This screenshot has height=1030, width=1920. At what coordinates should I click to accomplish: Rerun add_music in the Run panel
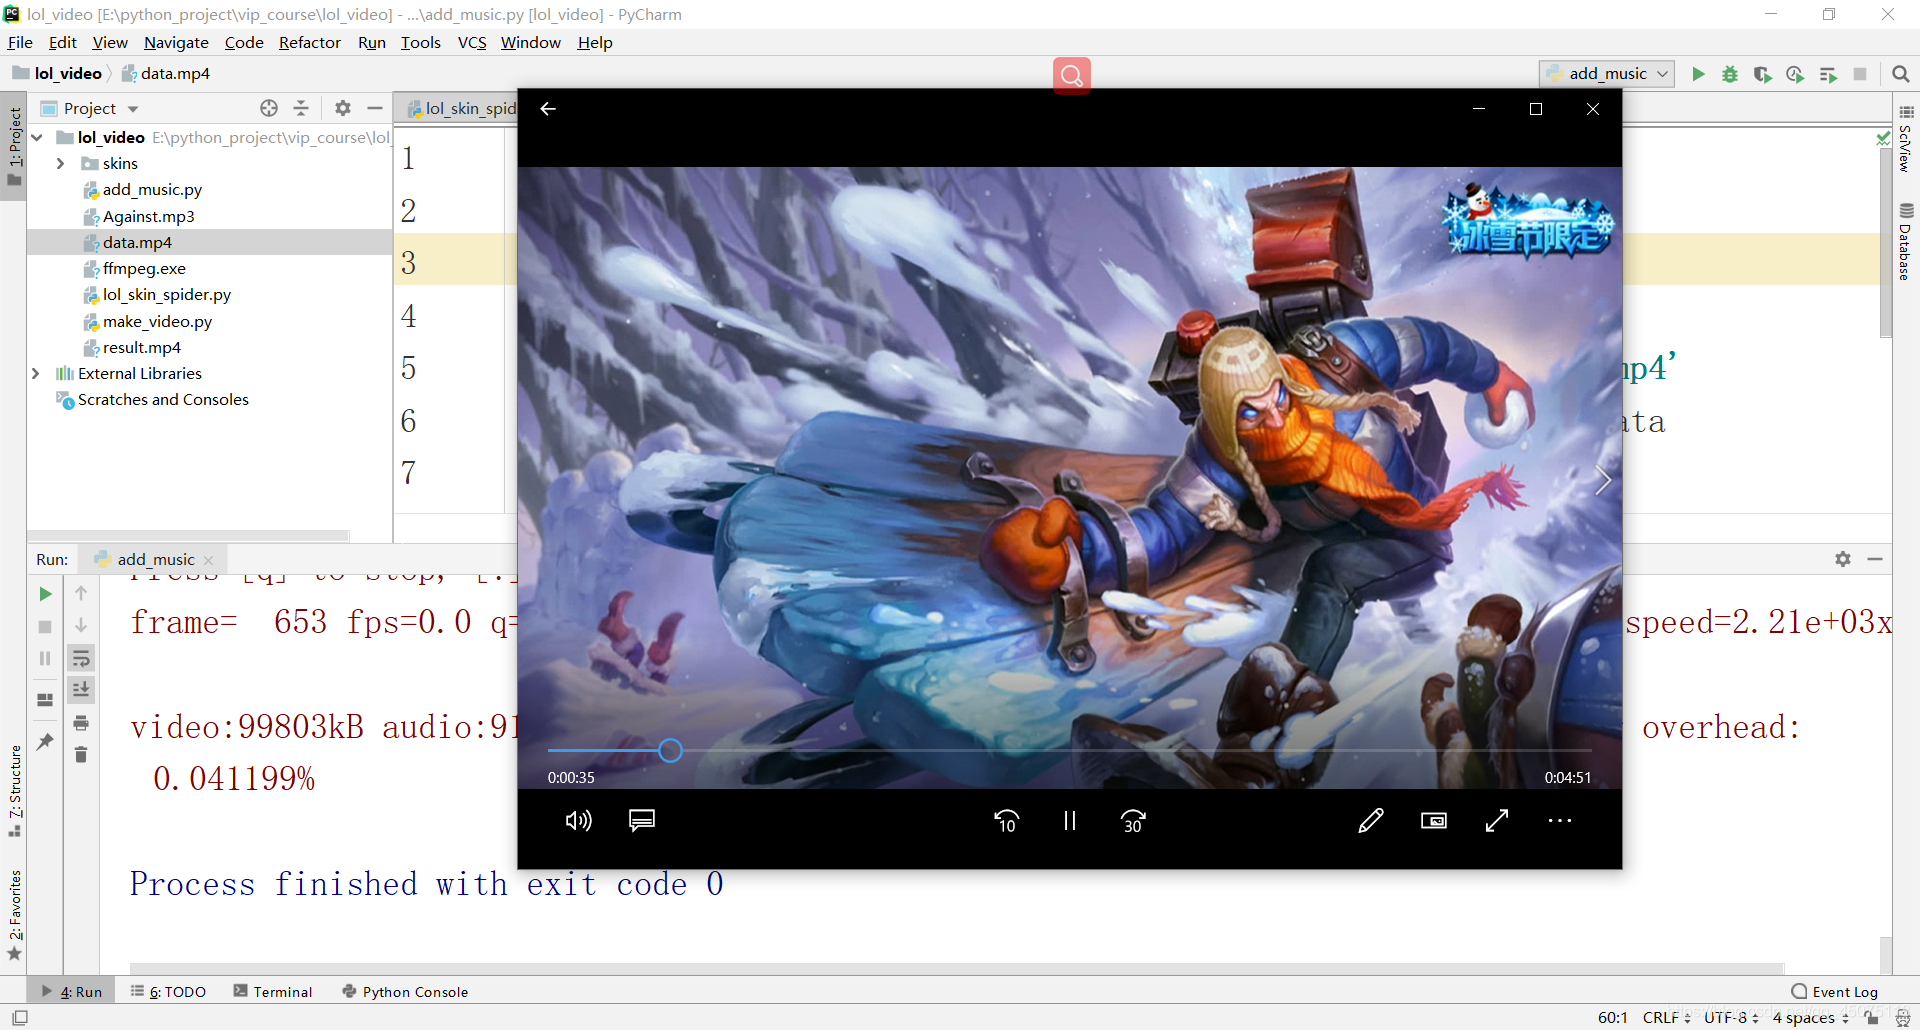click(45, 594)
